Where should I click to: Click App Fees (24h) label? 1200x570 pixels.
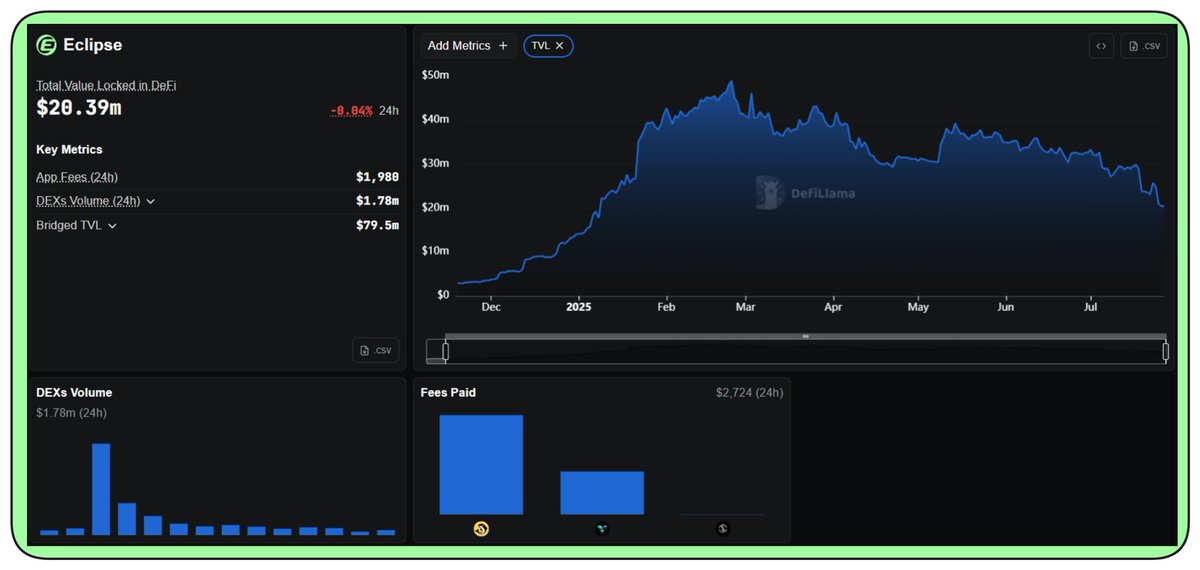pyautogui.click(x=77, y=177)
